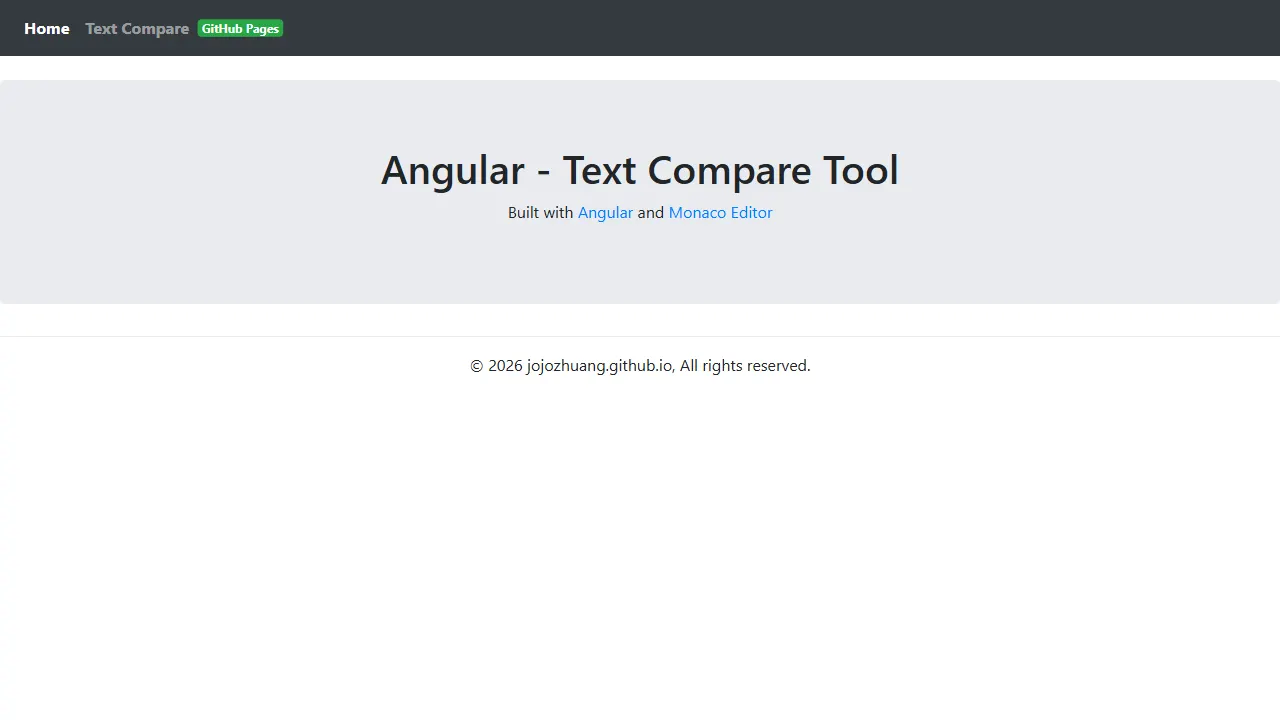
Task: Go to Text Compare in navbar
Action: pyautogui.click(x=137, y=28)
